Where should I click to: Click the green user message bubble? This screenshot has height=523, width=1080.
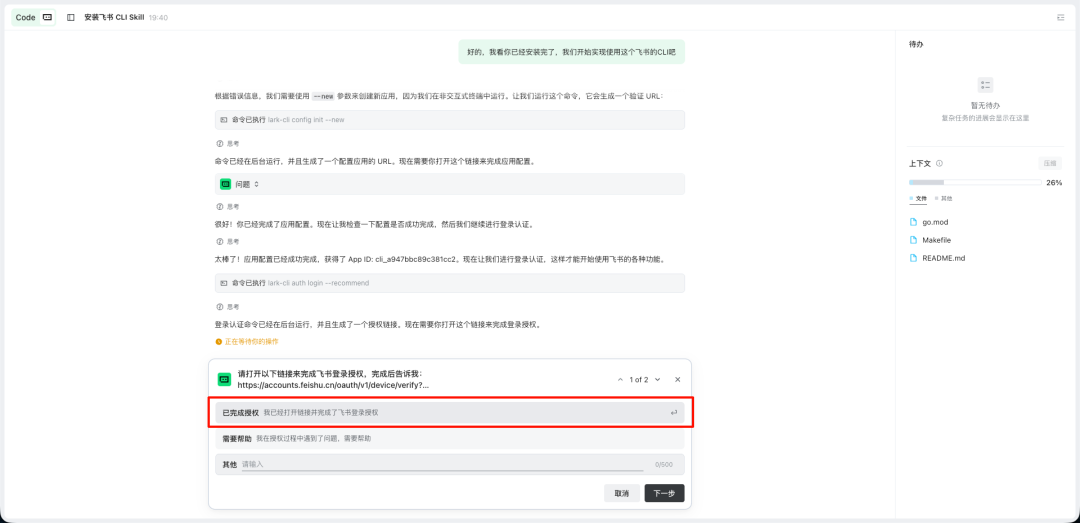click(x=572, y=52)
